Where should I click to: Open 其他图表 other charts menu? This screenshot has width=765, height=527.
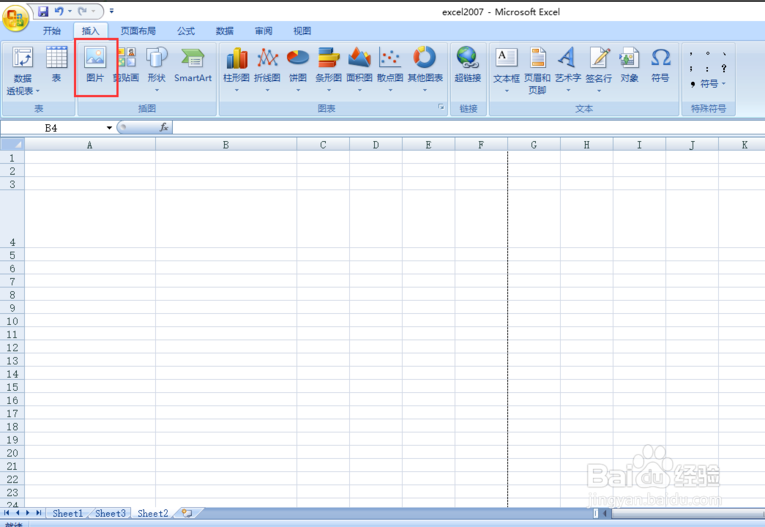click(x=425, y=68)
